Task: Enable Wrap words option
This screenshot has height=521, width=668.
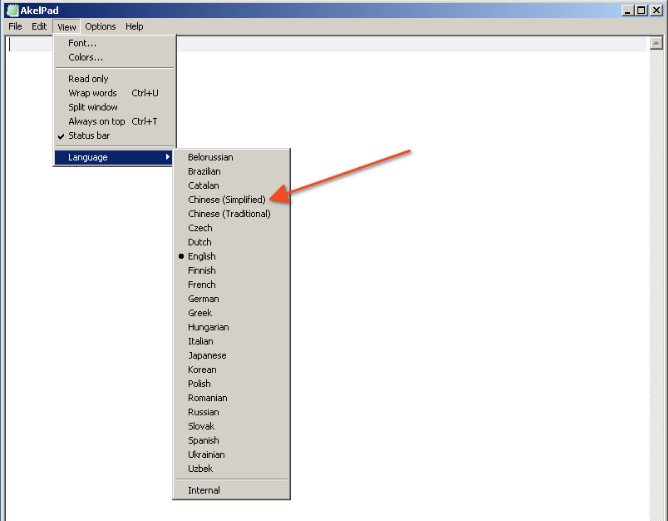Action: [x=92, y=93]
